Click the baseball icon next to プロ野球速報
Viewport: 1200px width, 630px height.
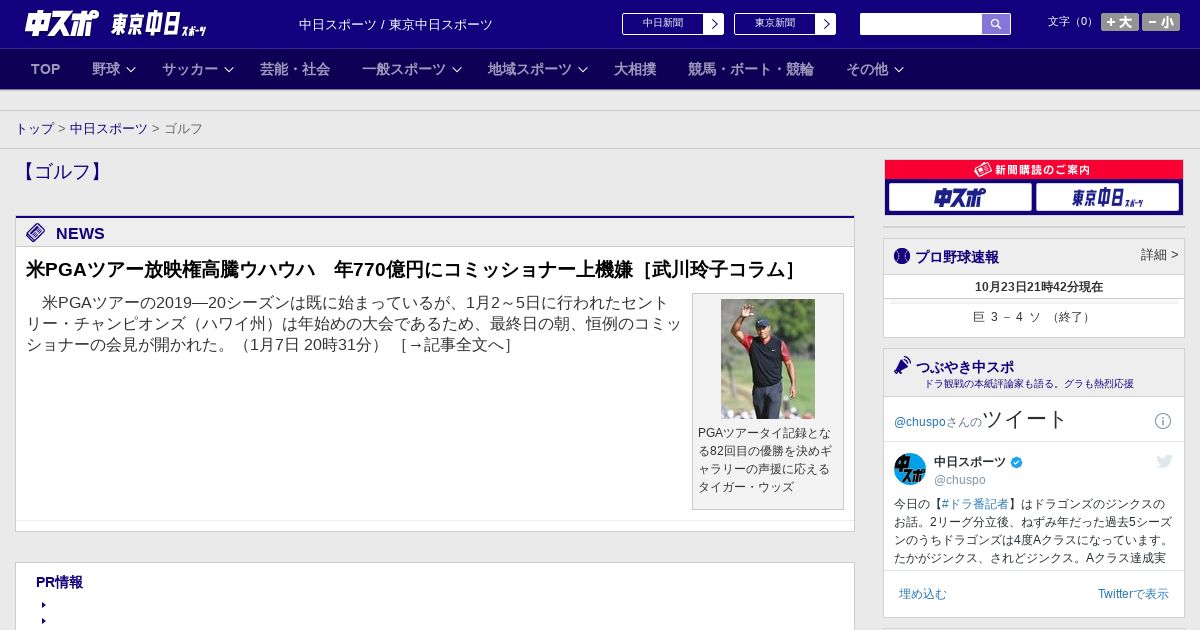tap(902, 256)
